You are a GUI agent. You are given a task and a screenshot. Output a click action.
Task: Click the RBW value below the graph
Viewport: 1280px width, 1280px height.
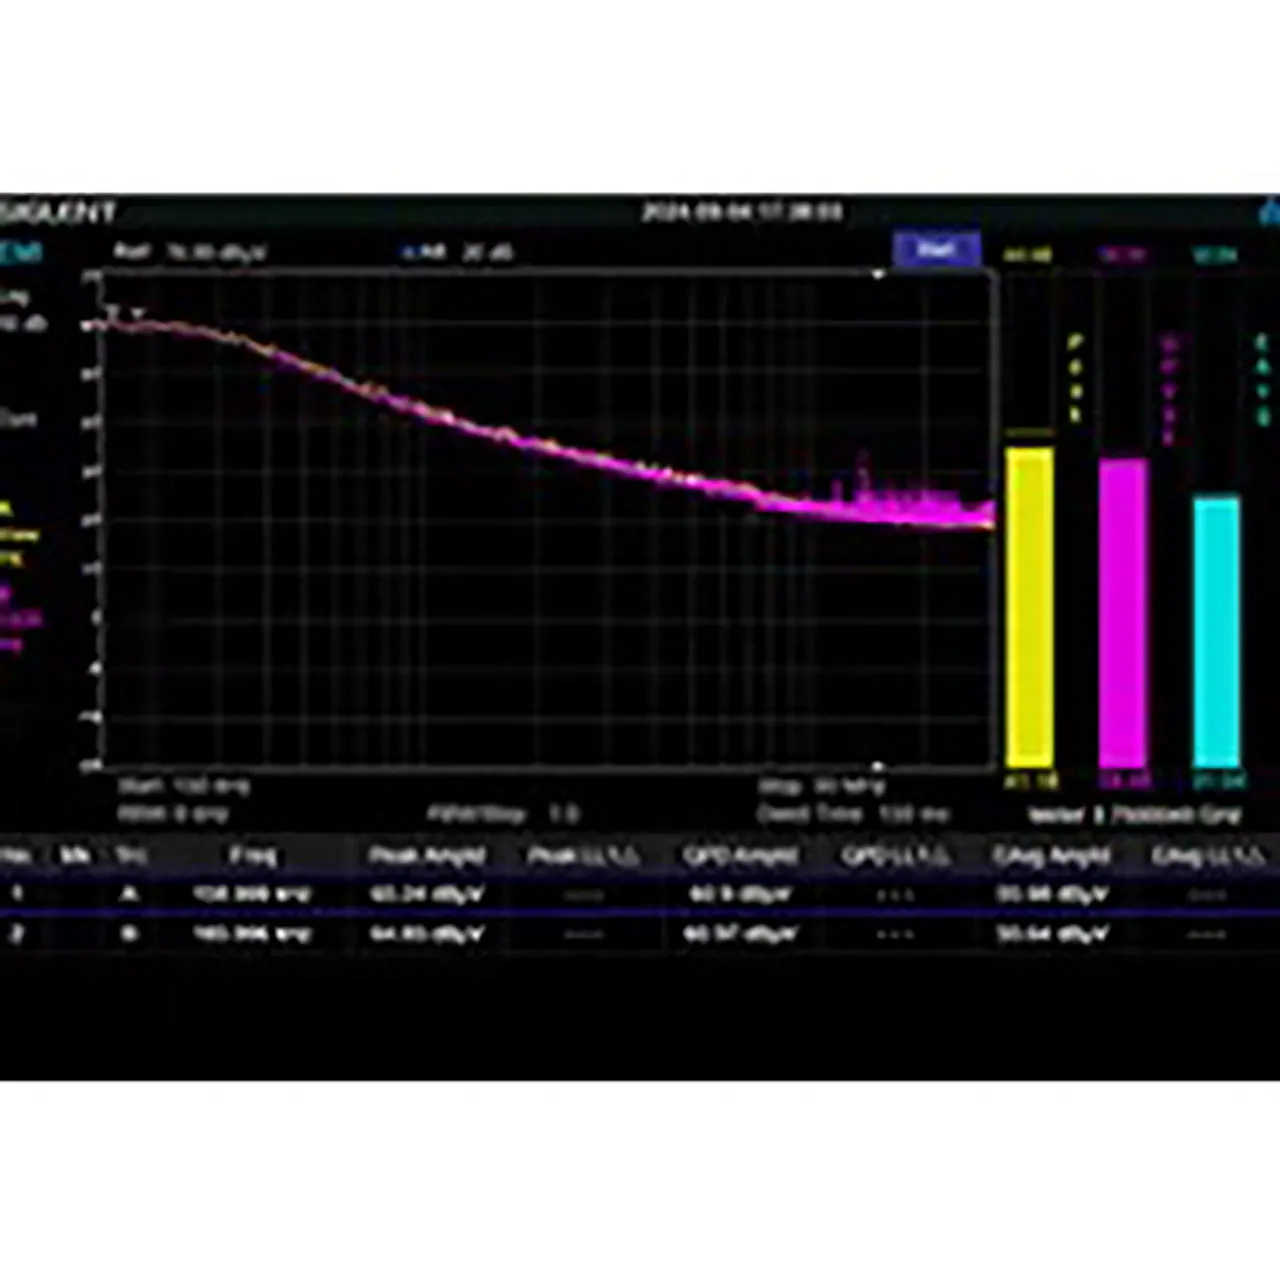coord(173,814)
